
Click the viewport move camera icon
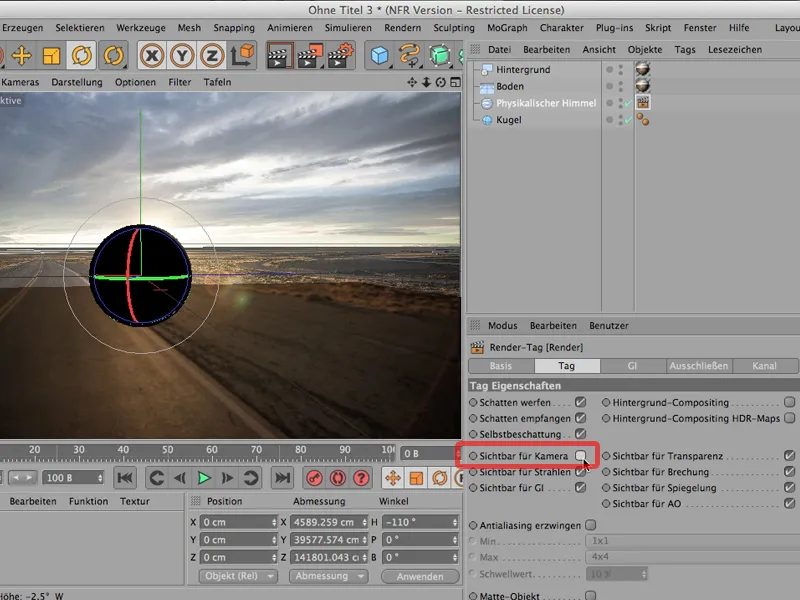tap(412, 82)
